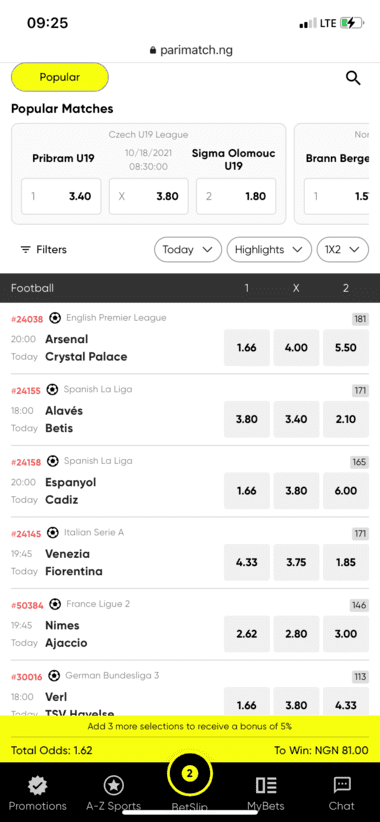Toggle Arsenal home win odds 1.66
The height and width of the screenshot is (822, 380).
coord(246,348)
